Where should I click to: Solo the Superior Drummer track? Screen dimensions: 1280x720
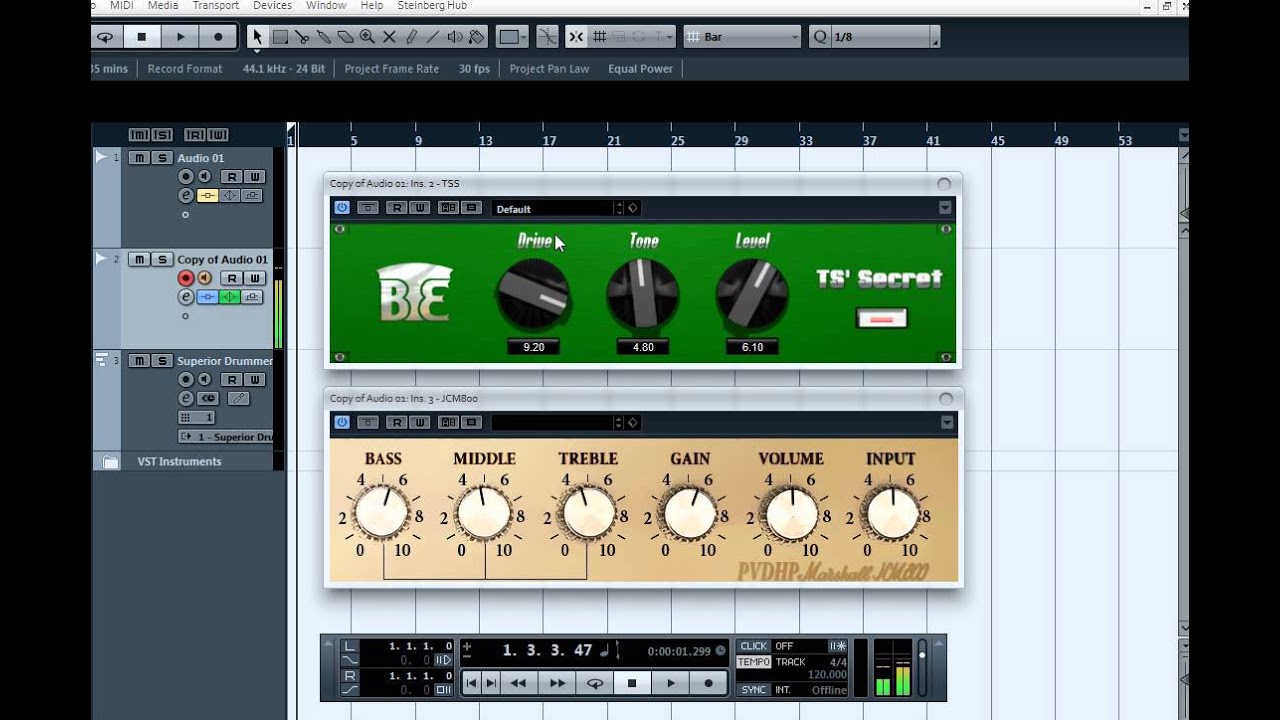(161, 361)
